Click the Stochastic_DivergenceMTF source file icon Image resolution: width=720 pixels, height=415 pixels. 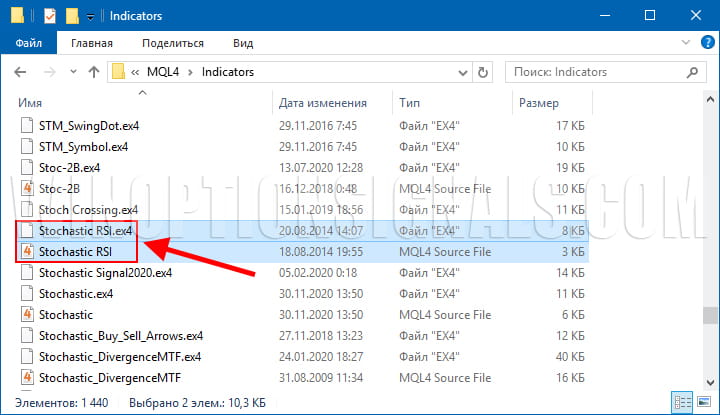28,377
